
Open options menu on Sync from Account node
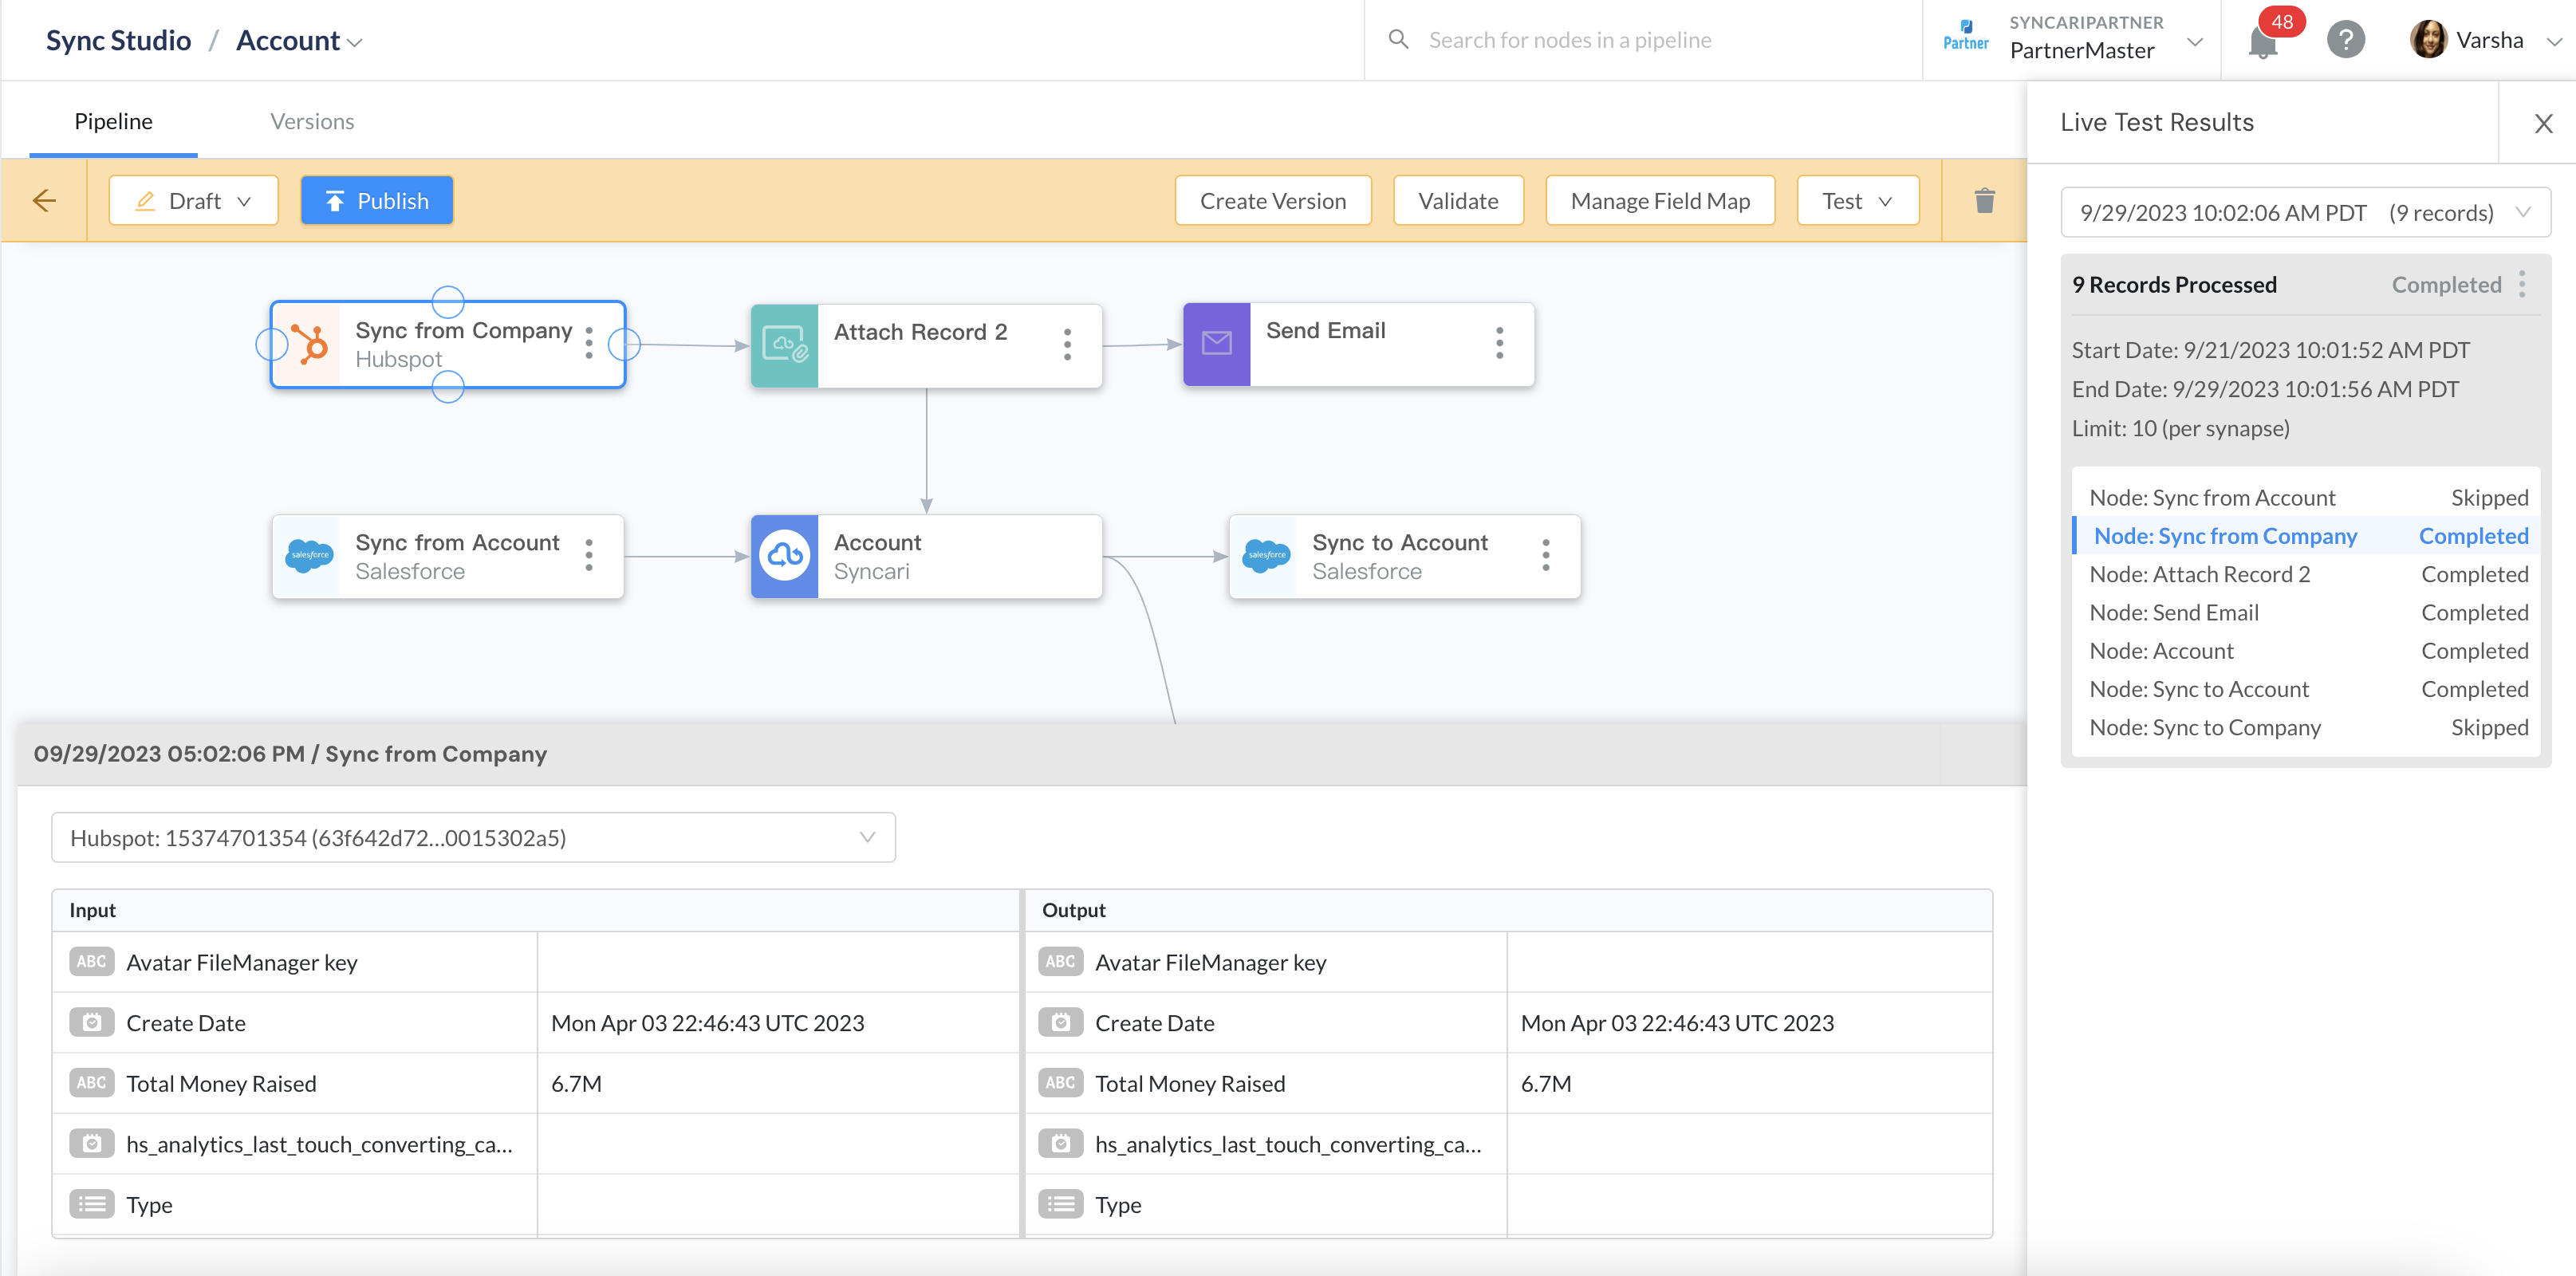[x=589, y=556]
